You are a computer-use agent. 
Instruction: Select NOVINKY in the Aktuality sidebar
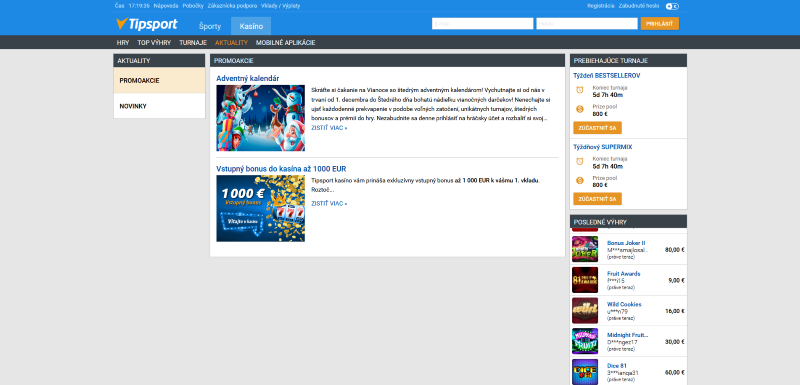click(x=159, y=106)
